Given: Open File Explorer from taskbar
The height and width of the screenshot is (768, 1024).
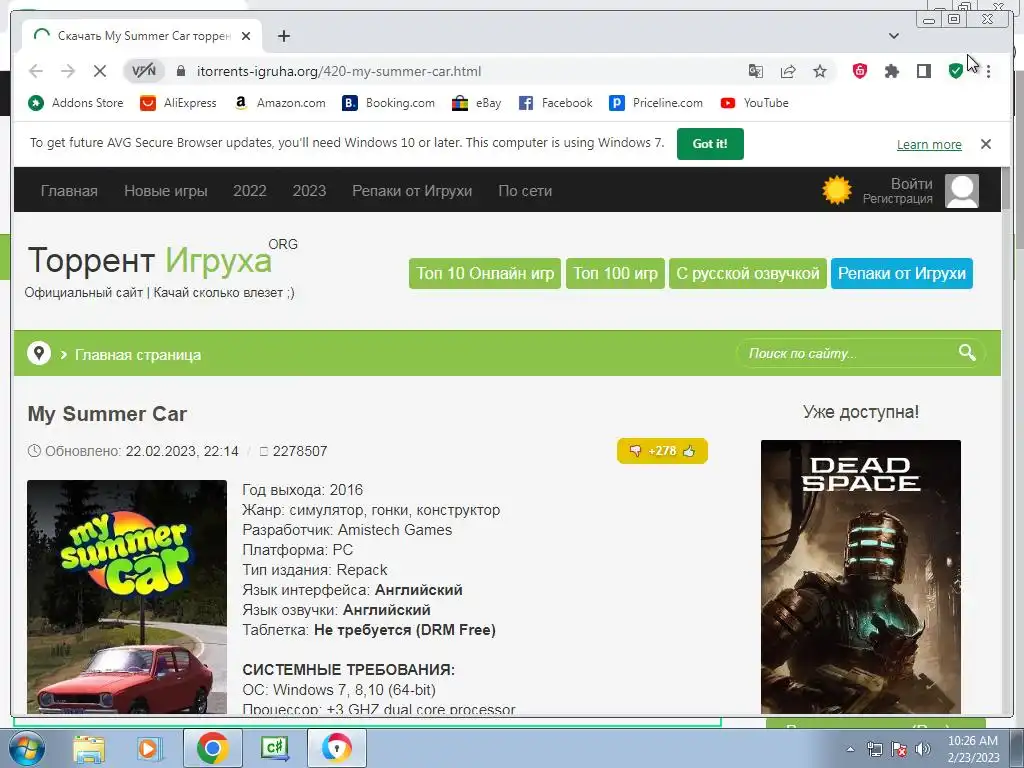Looking at the screenshot, I should [89, 748].
